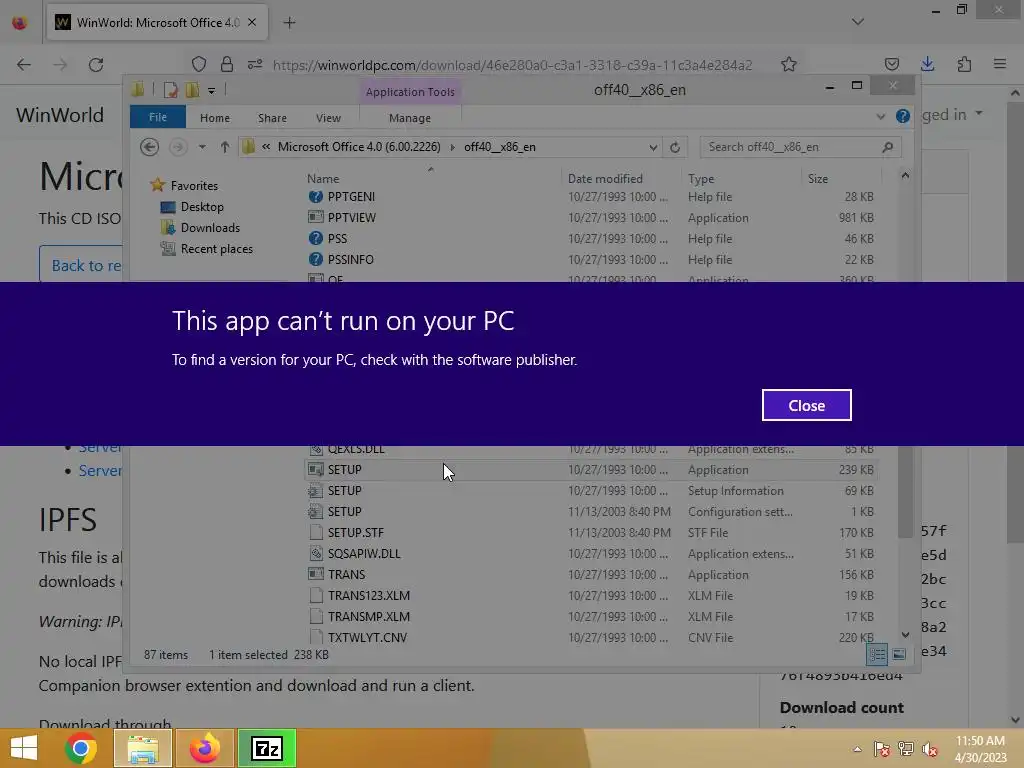Open the Share ribbon tab
This screenshot has width=1024, height=768.
[x=272, y=118]
